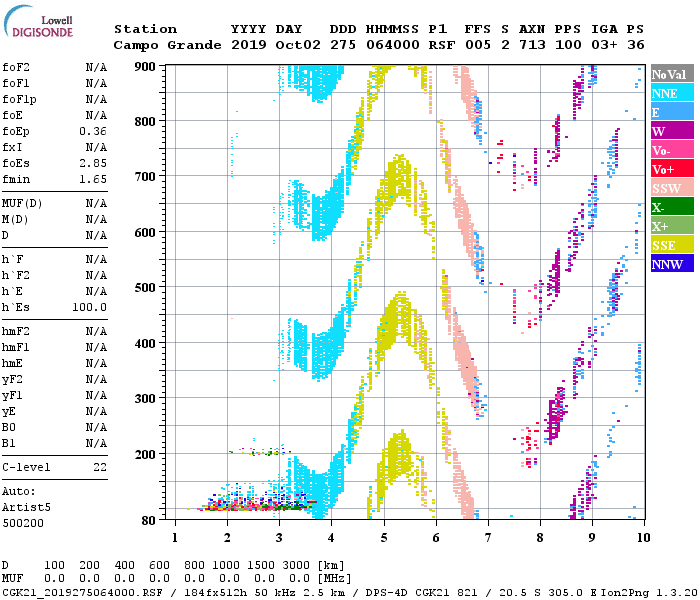Click the RSF program value
The width and height of the screenshot is (700, 600).
442,45
